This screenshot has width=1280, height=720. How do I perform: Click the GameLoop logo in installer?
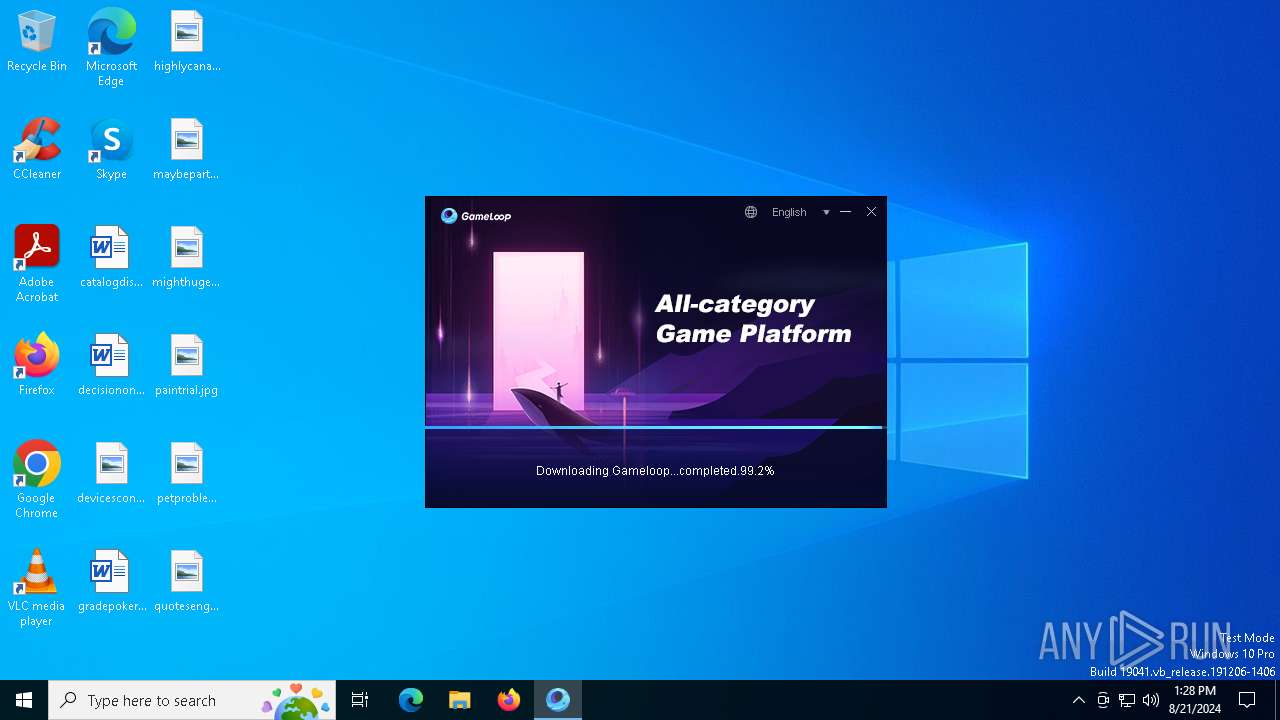tap(476, 215)
